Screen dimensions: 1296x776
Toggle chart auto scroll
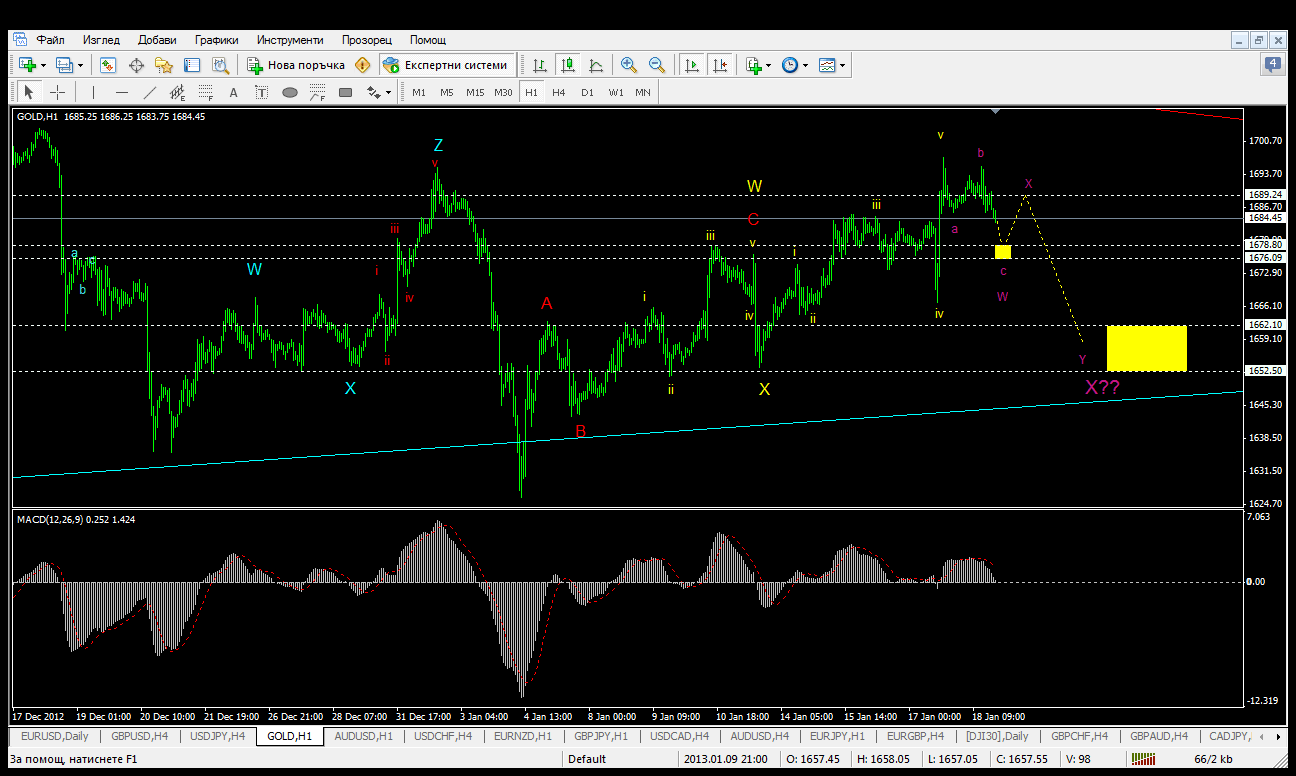point(691,65)
